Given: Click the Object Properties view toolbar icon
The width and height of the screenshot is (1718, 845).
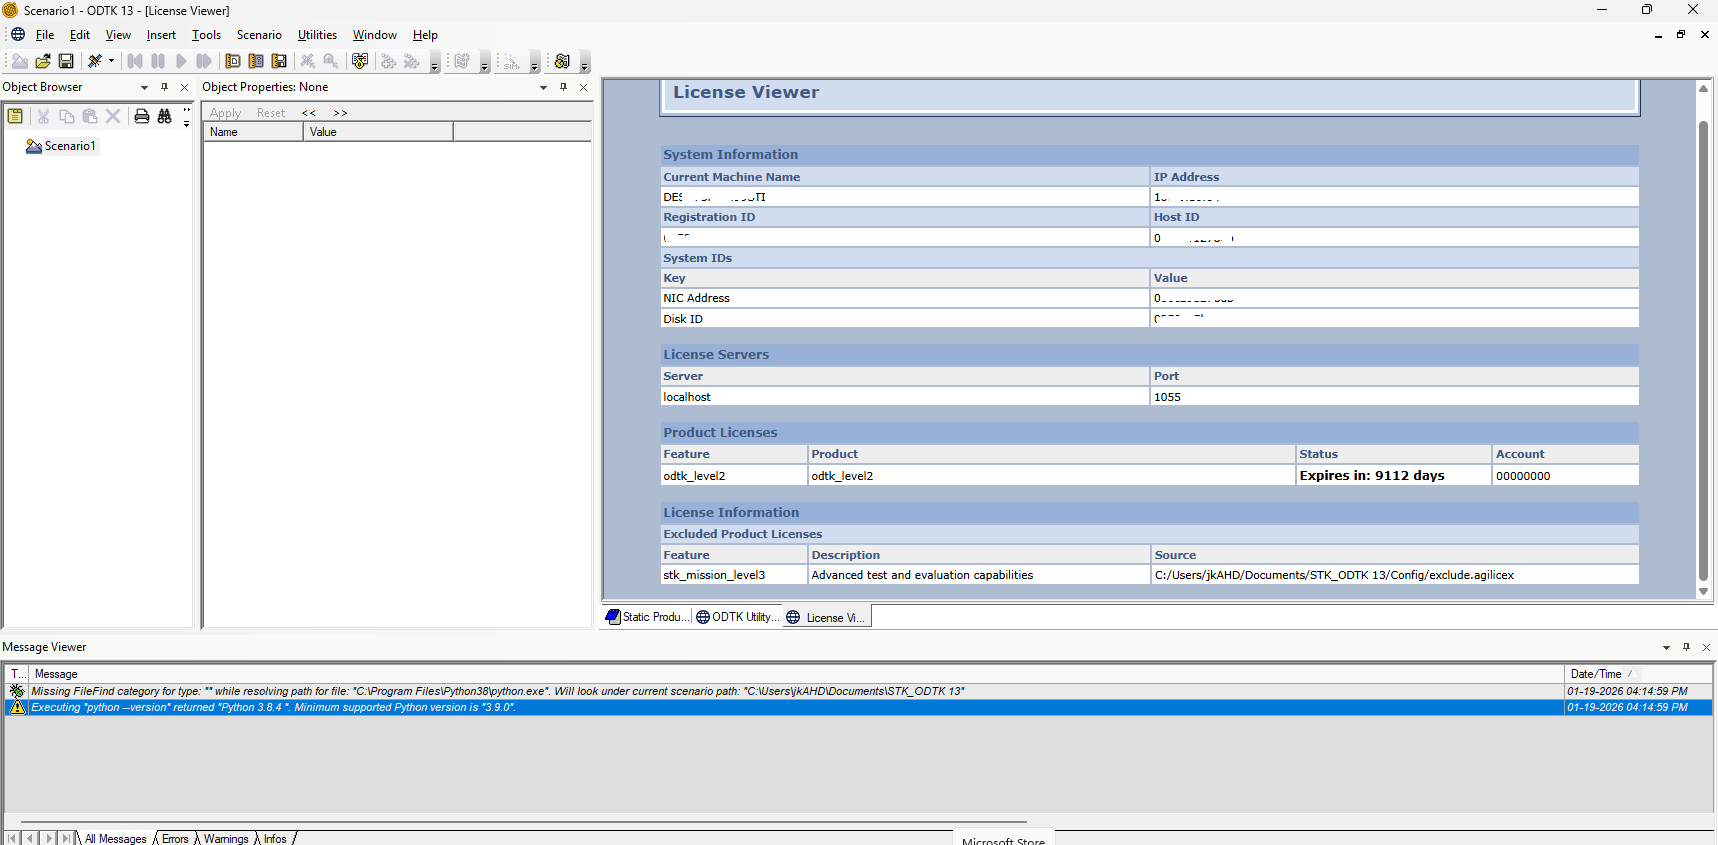Looking at the screenshot, I should click(256, 61).
